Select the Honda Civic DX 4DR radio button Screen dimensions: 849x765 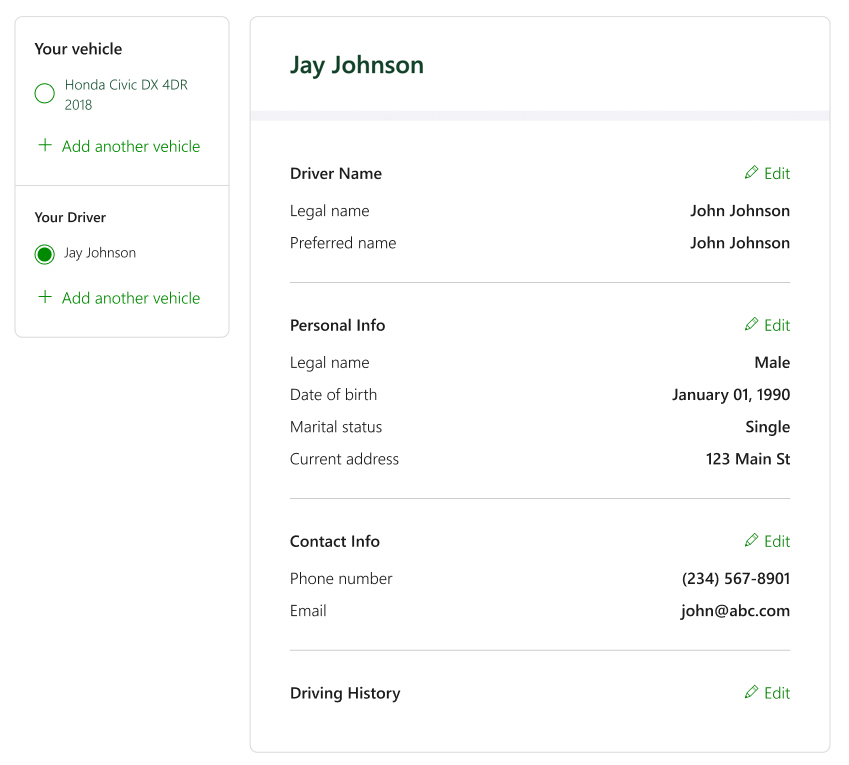point(44,94)
